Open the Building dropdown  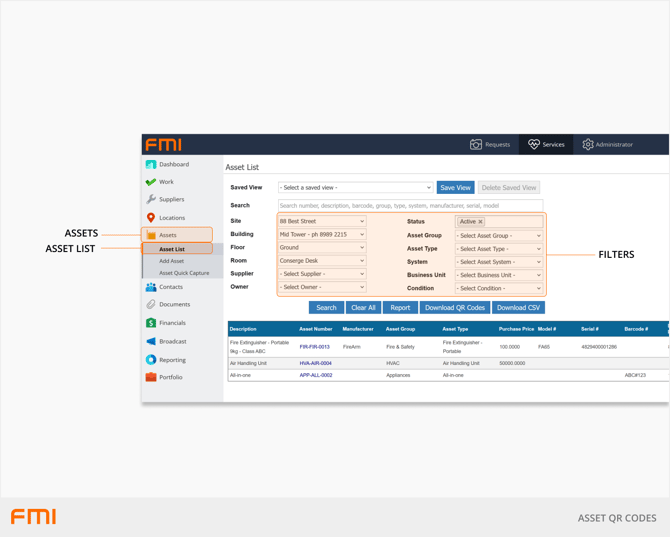tap(322, 235)
